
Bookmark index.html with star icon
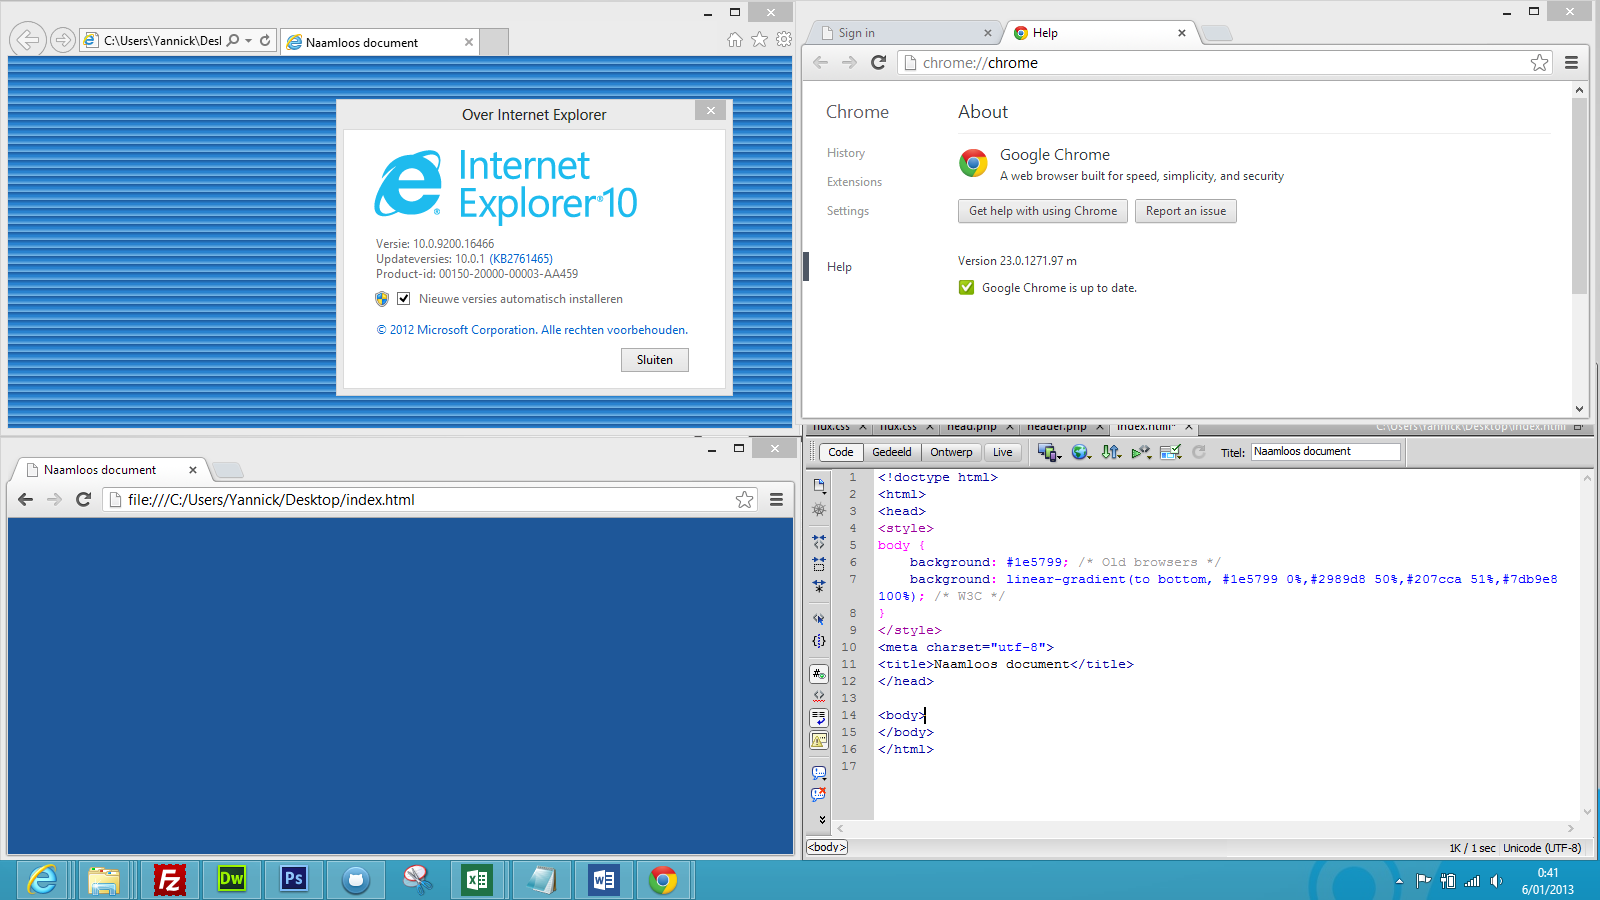pos(744,500)
